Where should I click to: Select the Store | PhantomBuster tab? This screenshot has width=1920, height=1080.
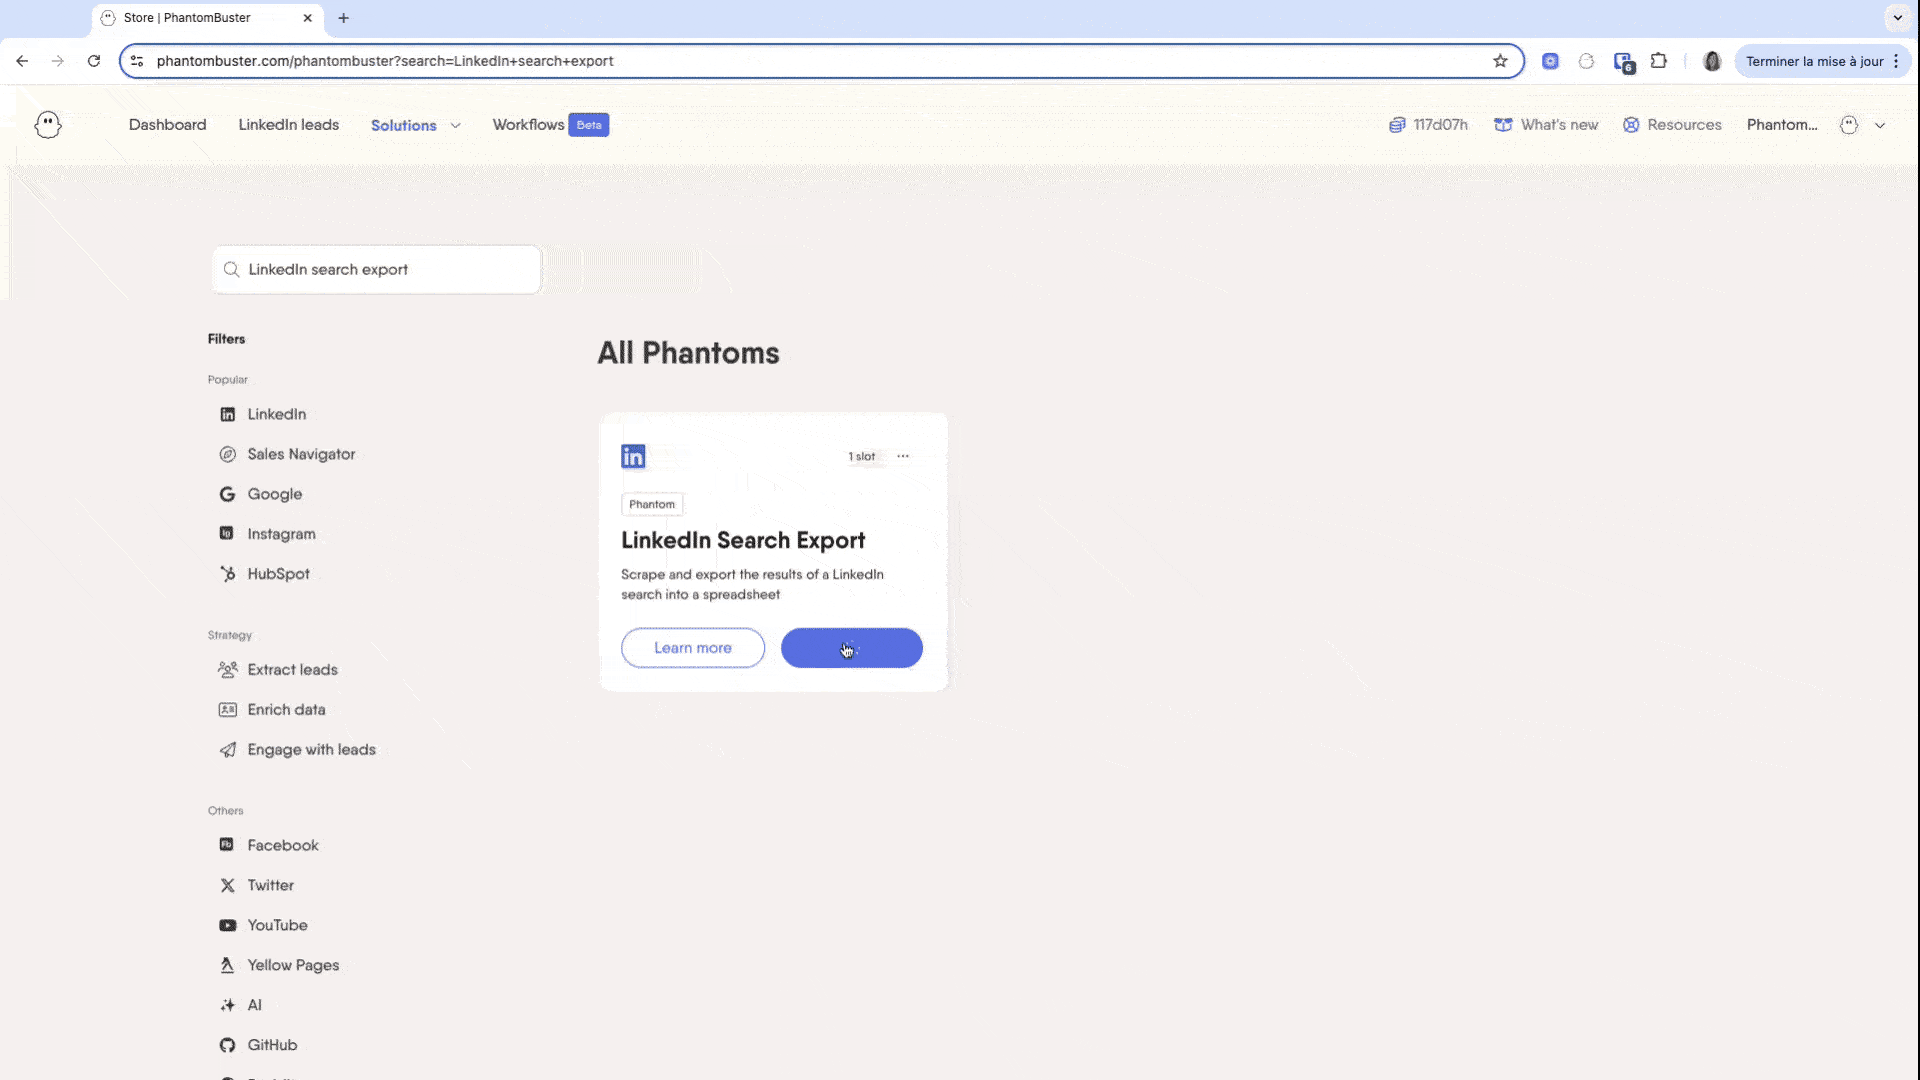pos(208,18)
